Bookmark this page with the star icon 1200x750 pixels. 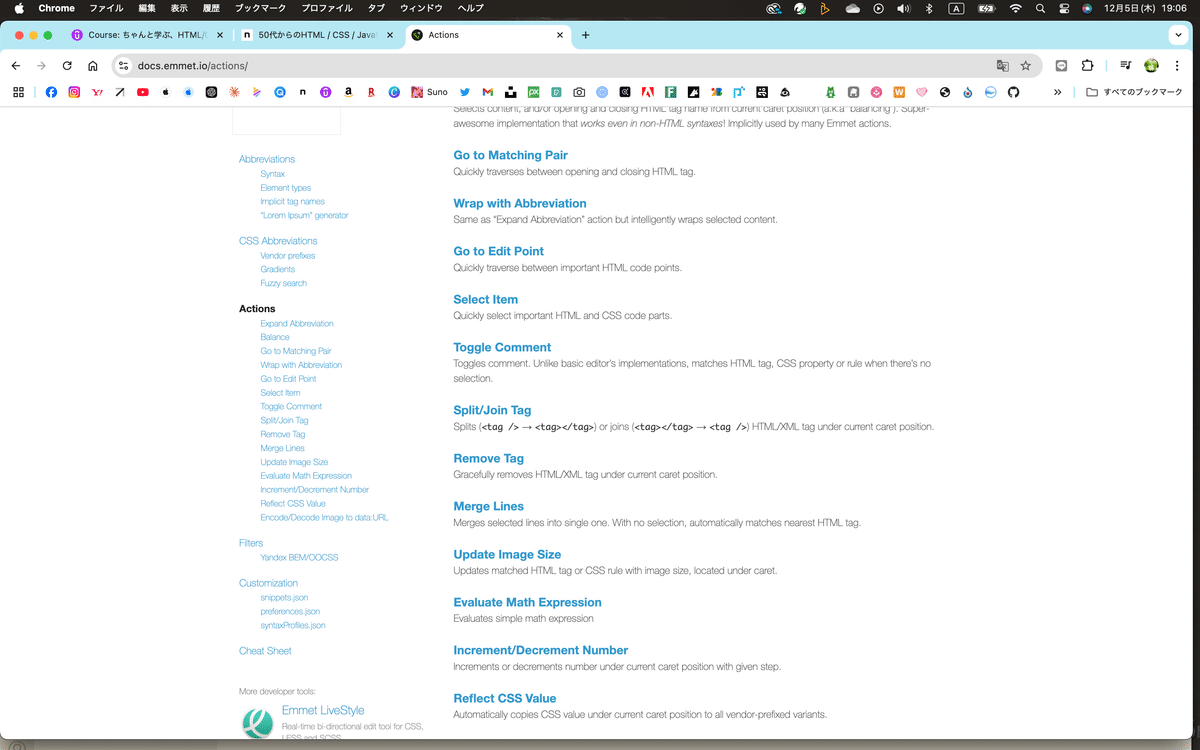[1026, 66]
